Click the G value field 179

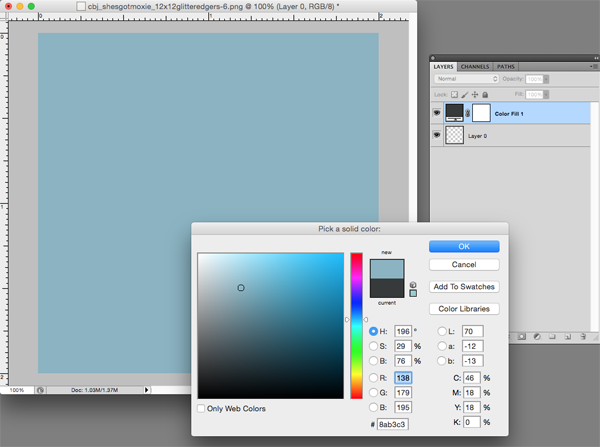pos(403,393)
